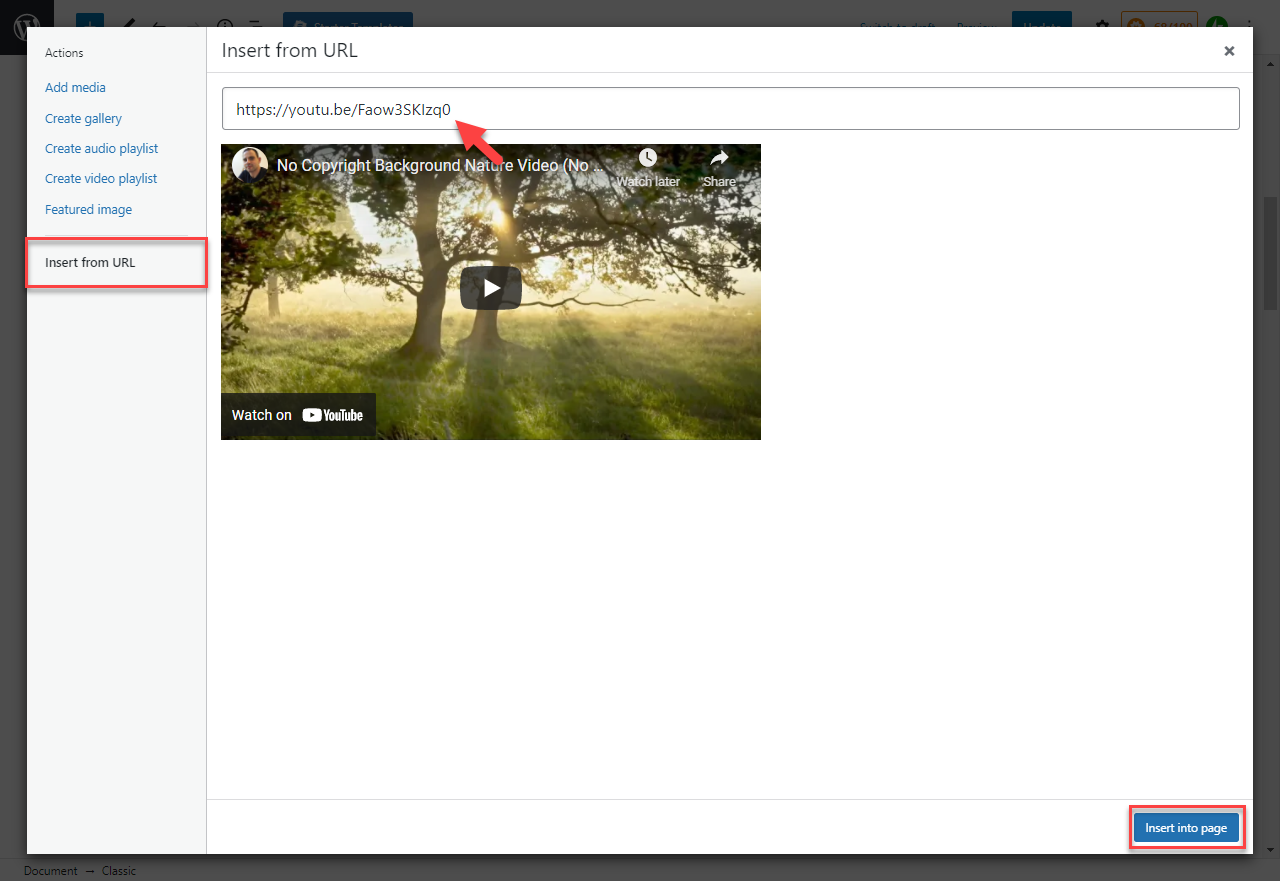The width and height of the screenshot is (1280, 881).
Task: Open the video title link
Action: tap(440, 165)
